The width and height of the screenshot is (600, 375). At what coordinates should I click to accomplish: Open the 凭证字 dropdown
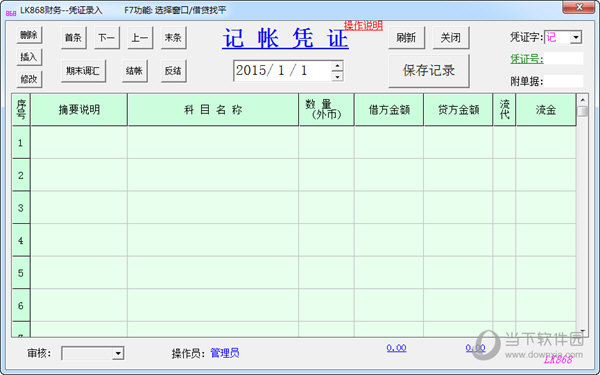576,37
